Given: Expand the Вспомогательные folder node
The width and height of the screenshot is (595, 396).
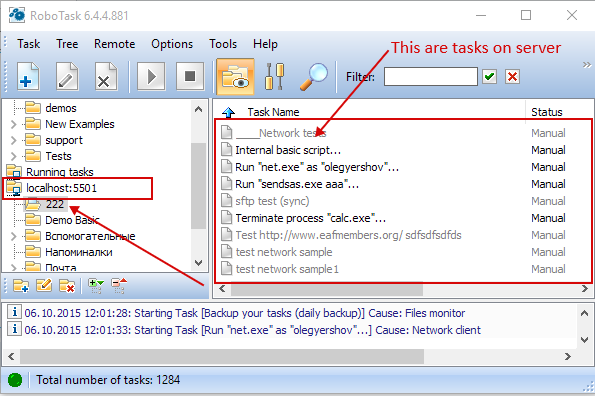Looking at the screenshot, I should (x=14, y=236).
